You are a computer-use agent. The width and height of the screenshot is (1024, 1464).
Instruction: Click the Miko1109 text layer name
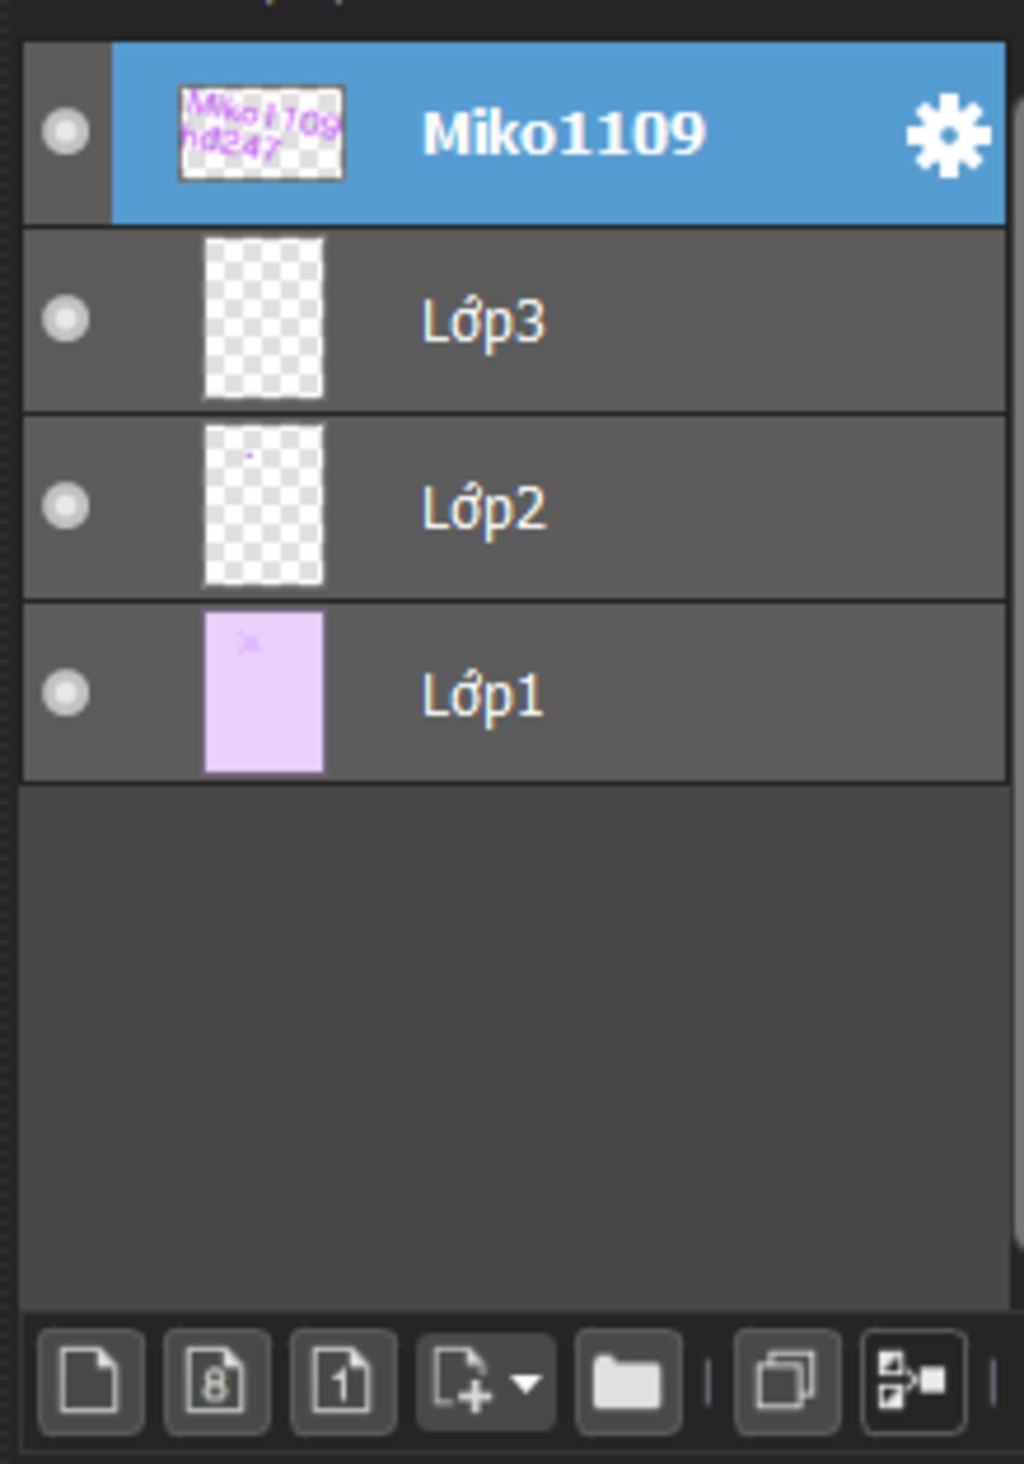[564, 133]
